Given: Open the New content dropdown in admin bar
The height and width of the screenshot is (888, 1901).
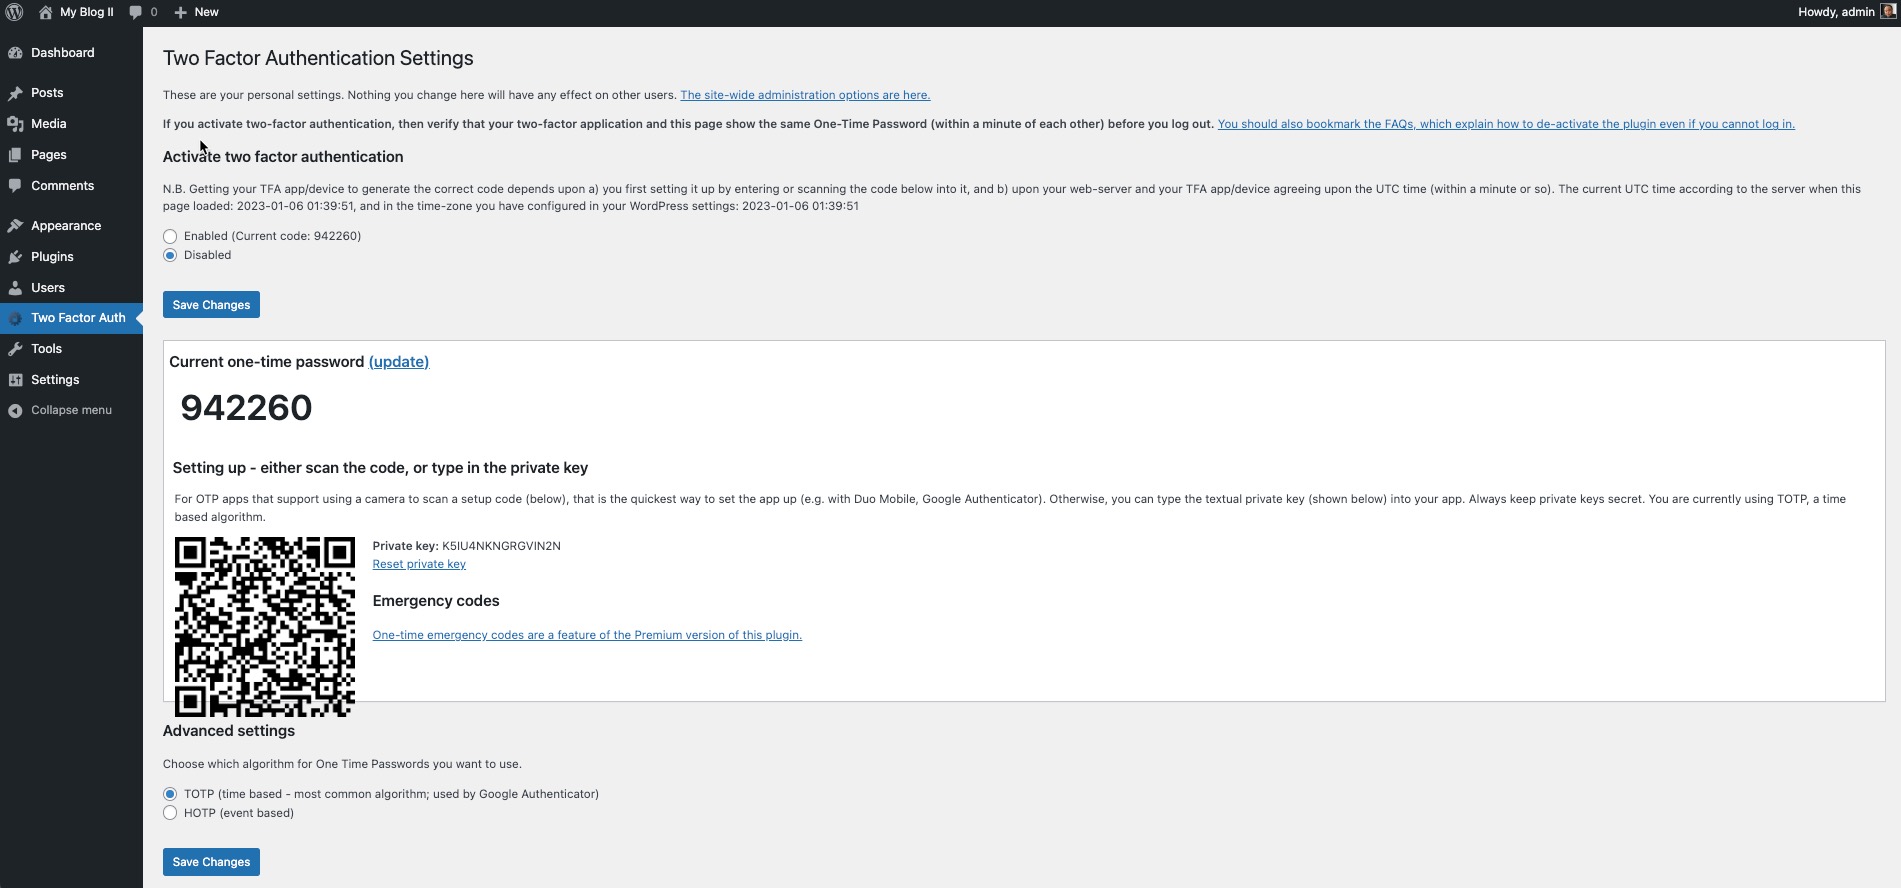Looking at the screenshot, I should click(x=196, y=12).
